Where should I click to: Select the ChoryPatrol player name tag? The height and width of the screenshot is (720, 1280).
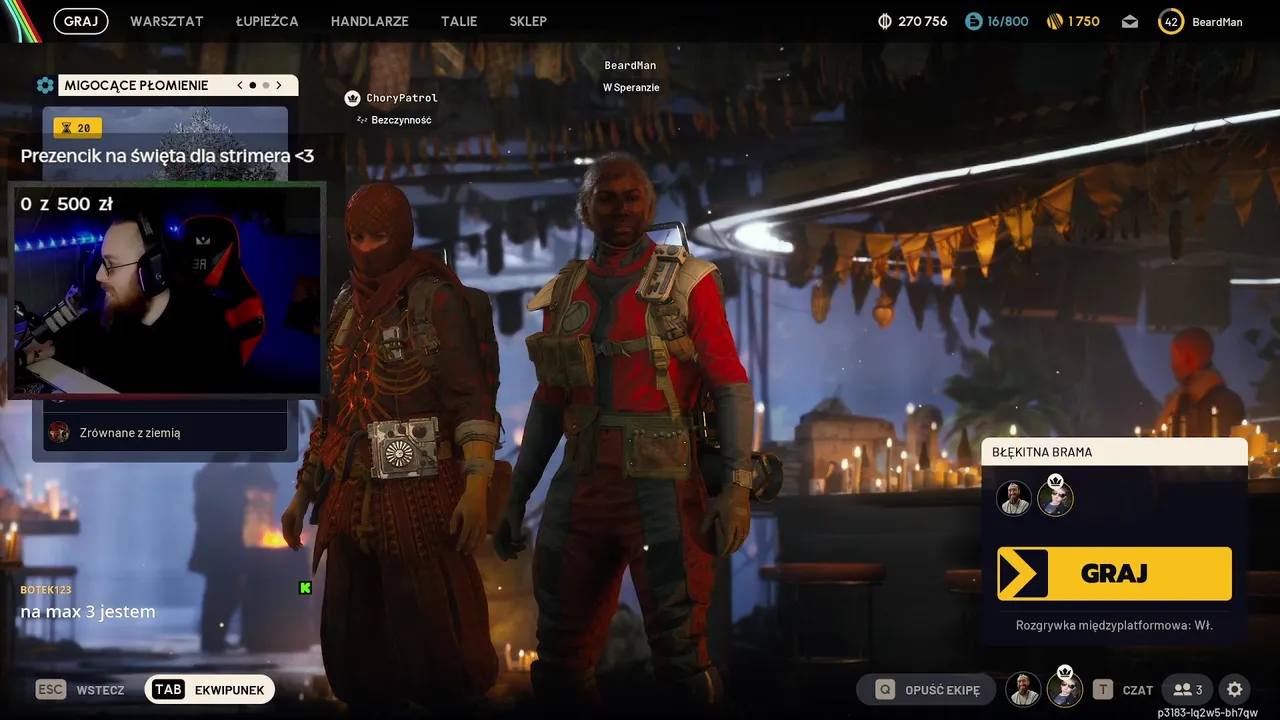402,98
